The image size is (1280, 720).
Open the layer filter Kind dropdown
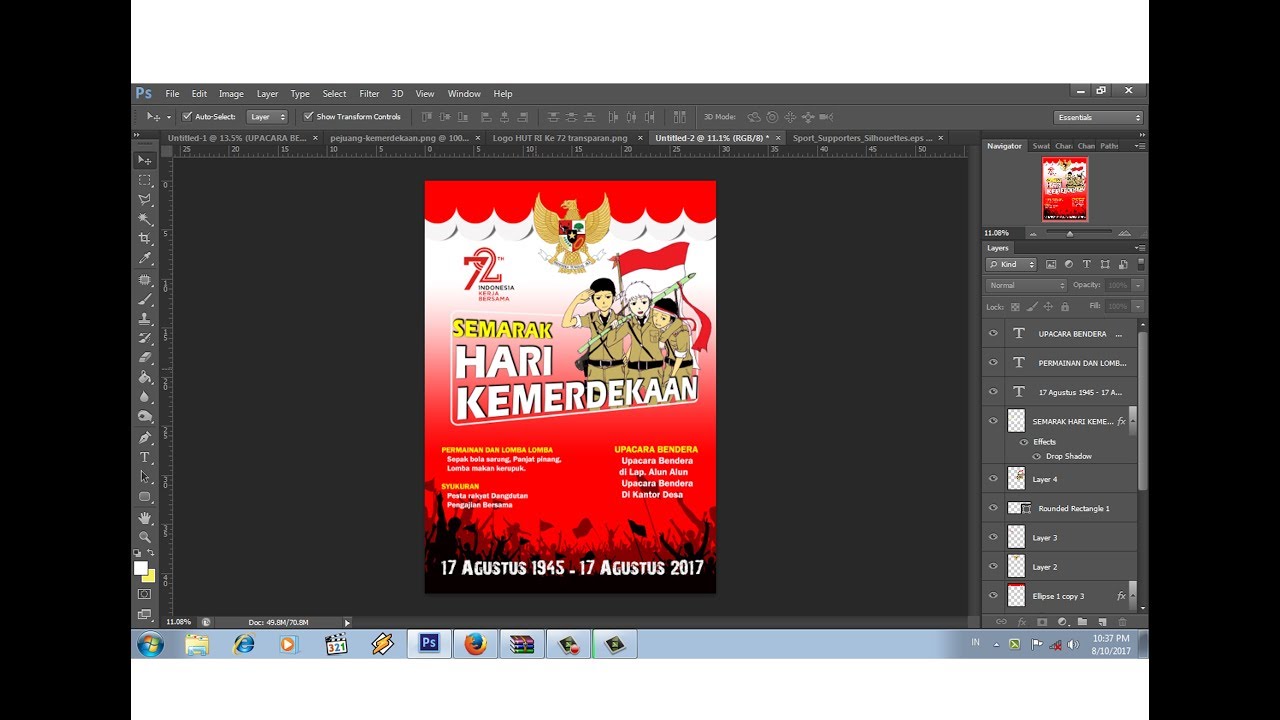click(x=1012, y=264)
